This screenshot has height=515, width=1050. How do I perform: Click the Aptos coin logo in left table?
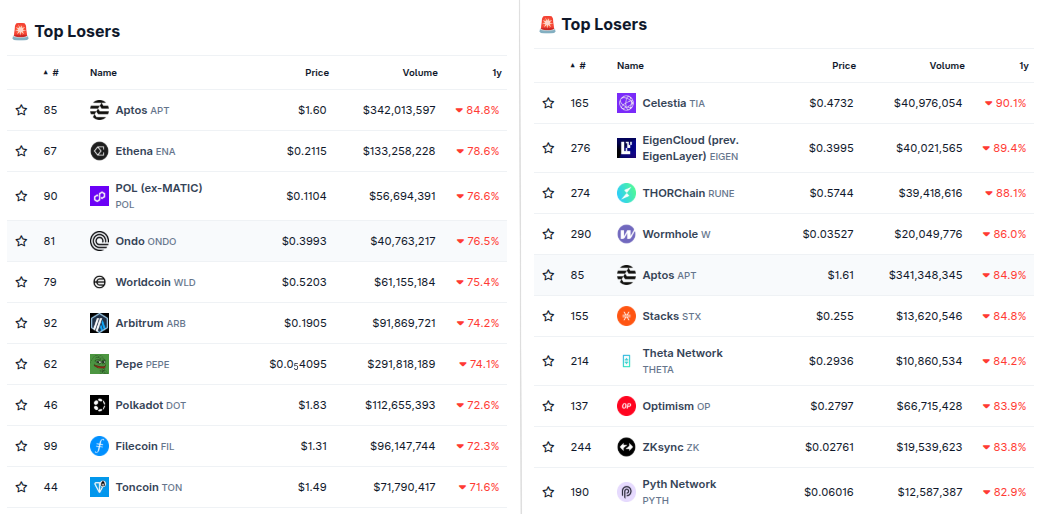(x=99, y=110)
